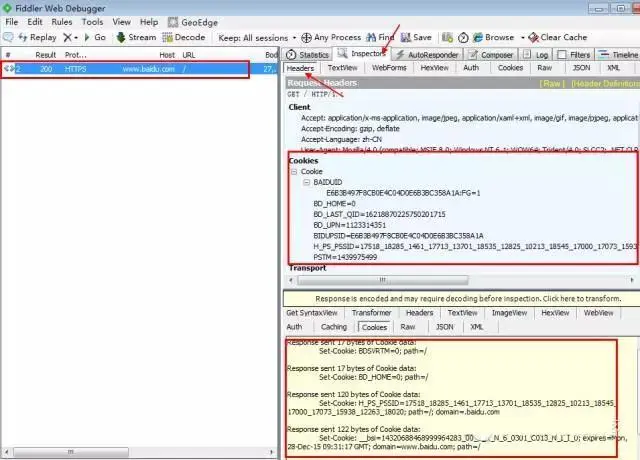
Task: Open the response Transformer tab
Action: [x=371, y=313]
